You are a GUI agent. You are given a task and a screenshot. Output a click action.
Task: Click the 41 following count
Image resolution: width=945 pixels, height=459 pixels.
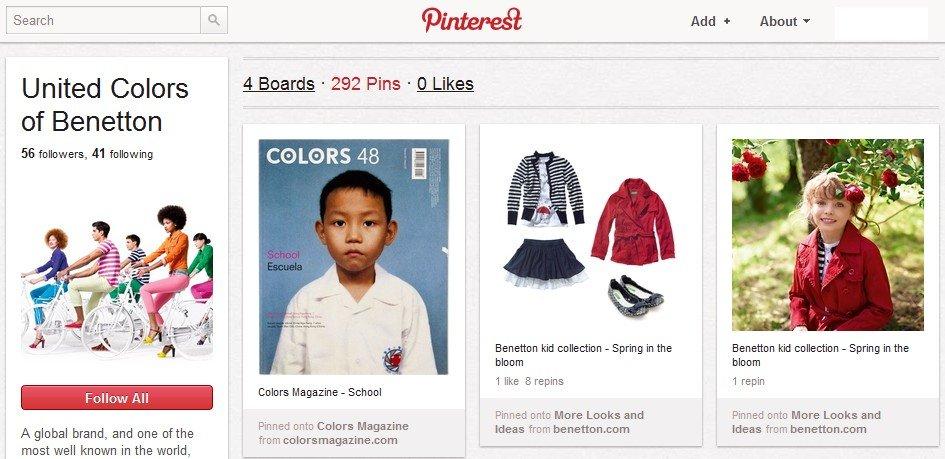click(x=122, y=154)
